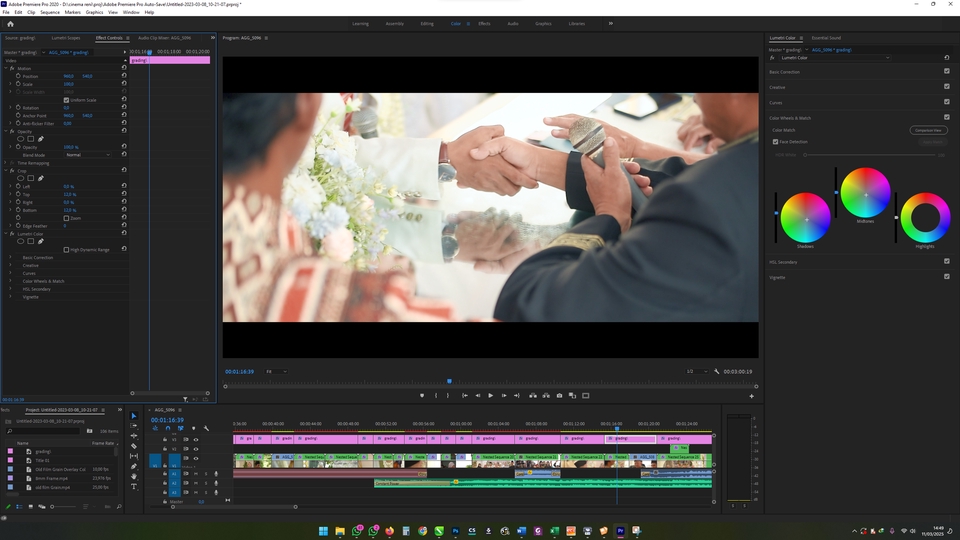
Task: Disable Creative section checkbox in Lumetri
Action: [947, 86]
